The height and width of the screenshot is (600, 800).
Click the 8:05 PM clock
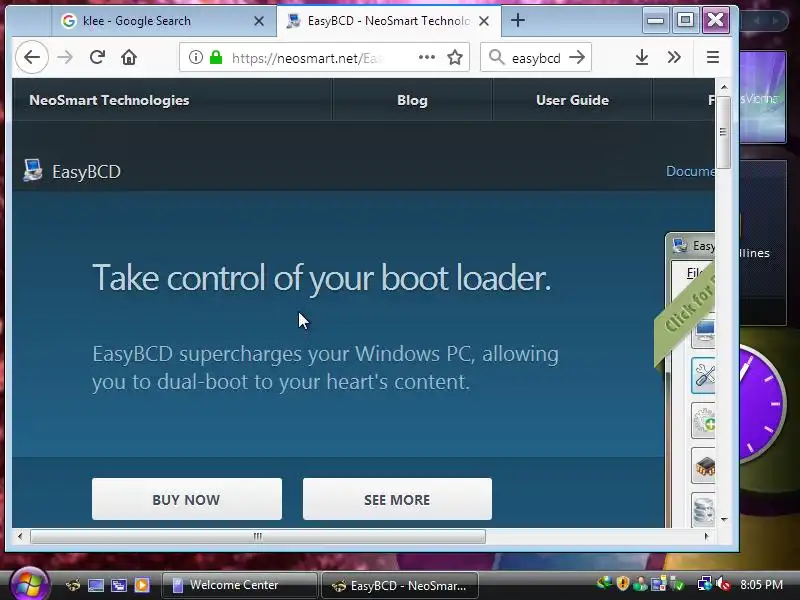click(761, 584)
